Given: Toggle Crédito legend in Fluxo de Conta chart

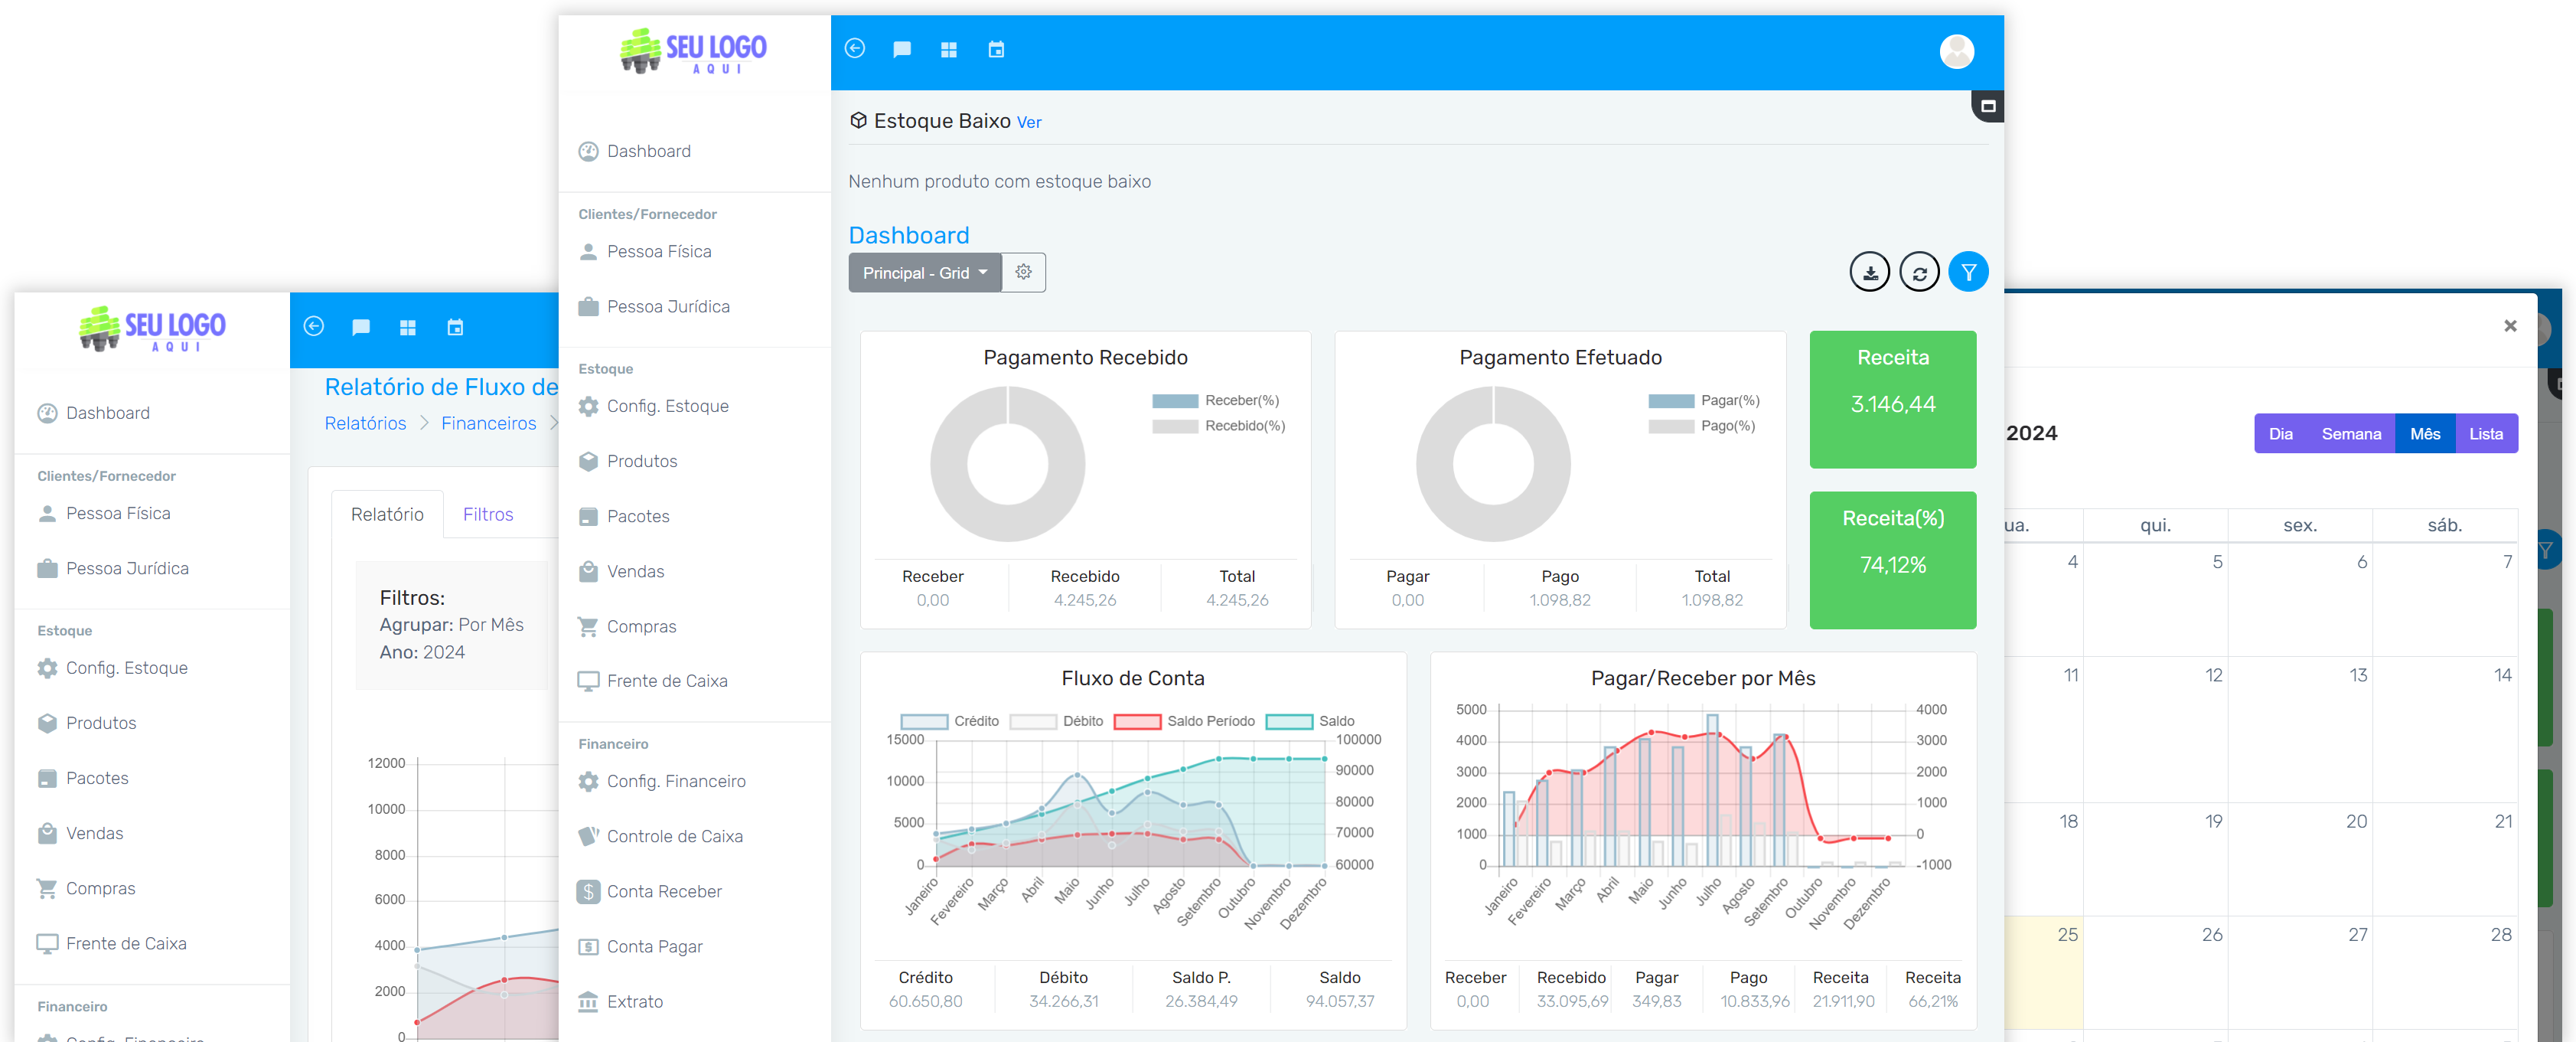Looking at the screenshot, I should tap(949, 721).
